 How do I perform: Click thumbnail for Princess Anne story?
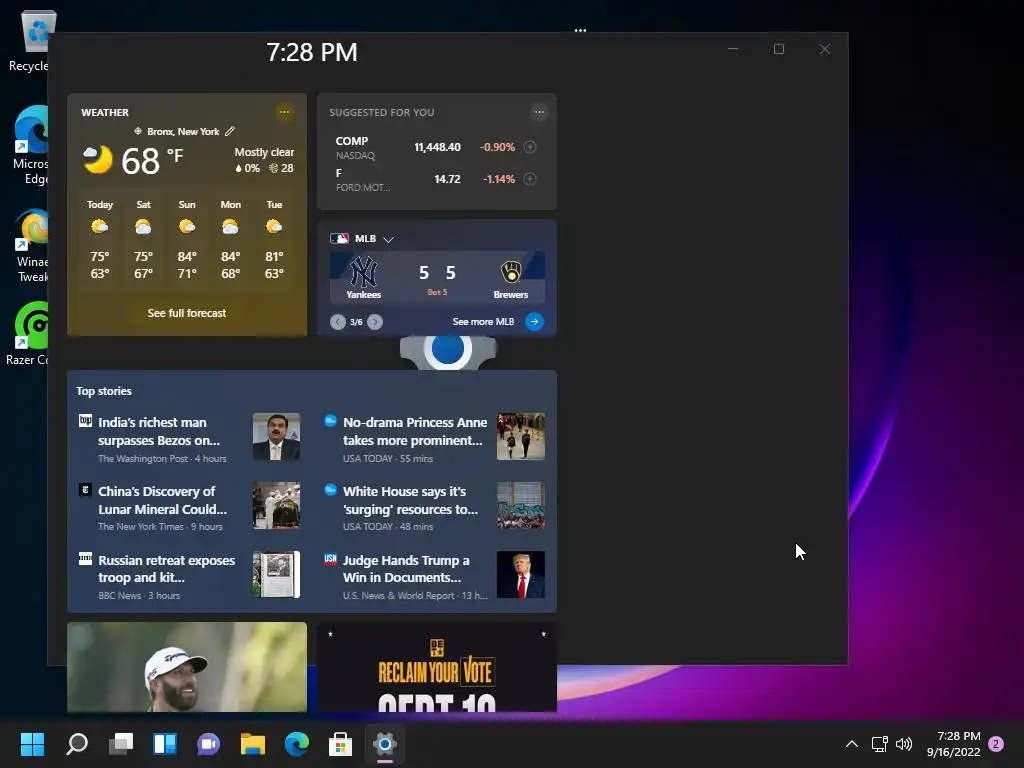[x=520, y=436]
